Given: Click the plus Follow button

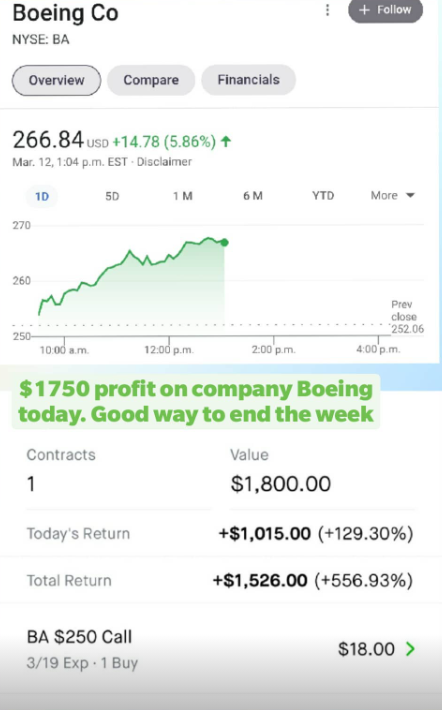Looking at the screenshot, I should 385,10.
